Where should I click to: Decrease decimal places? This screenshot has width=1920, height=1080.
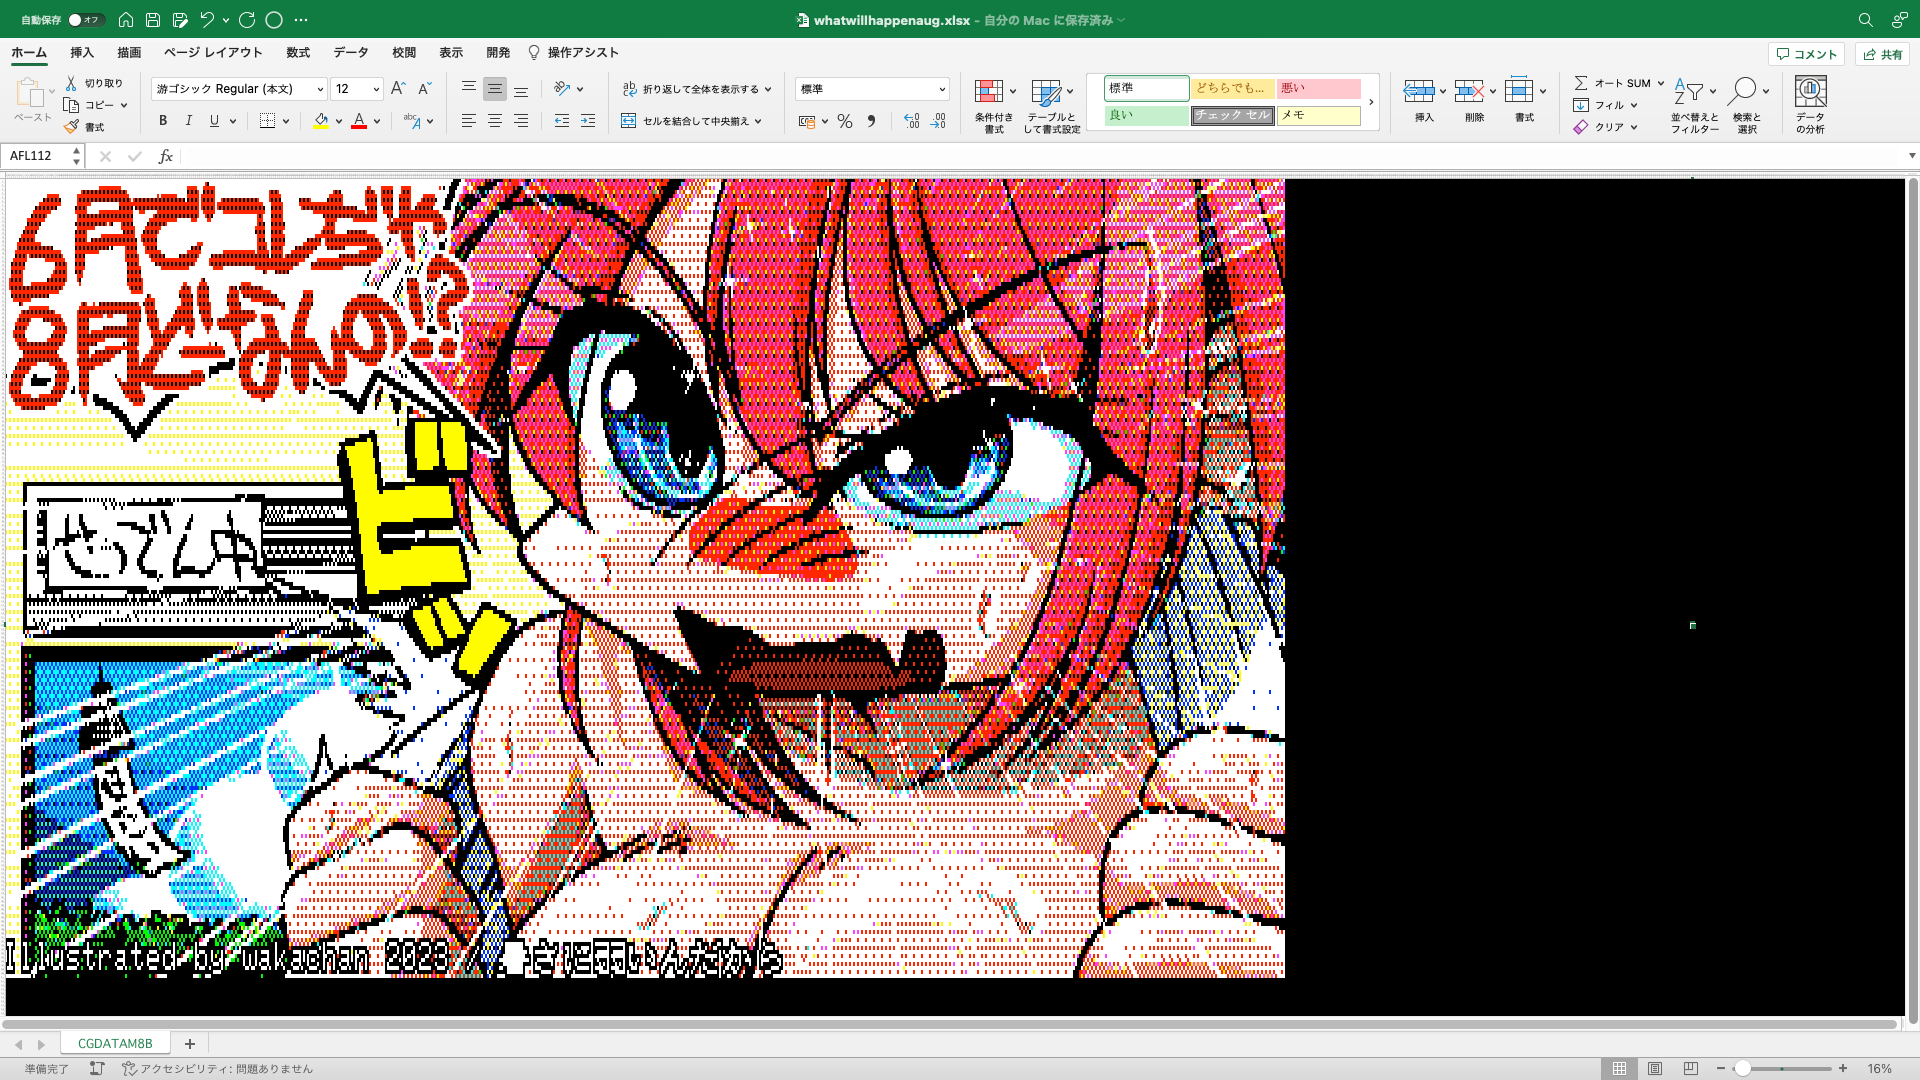[x=938, y=121]
